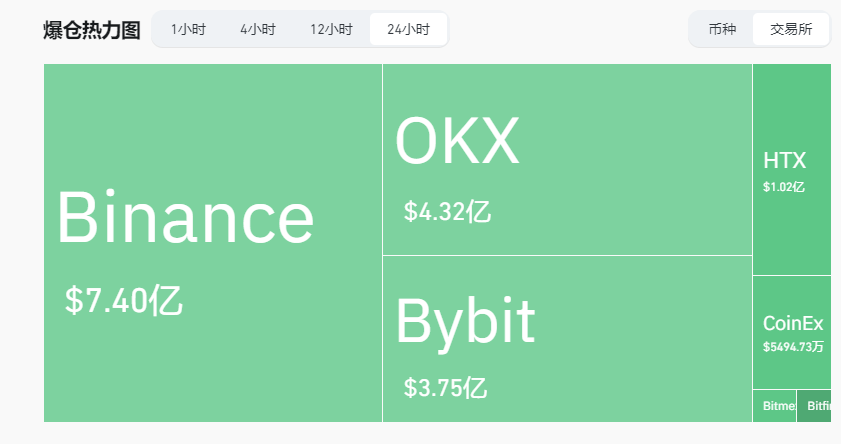Switch to the 1小时 time range

[188, 29]
